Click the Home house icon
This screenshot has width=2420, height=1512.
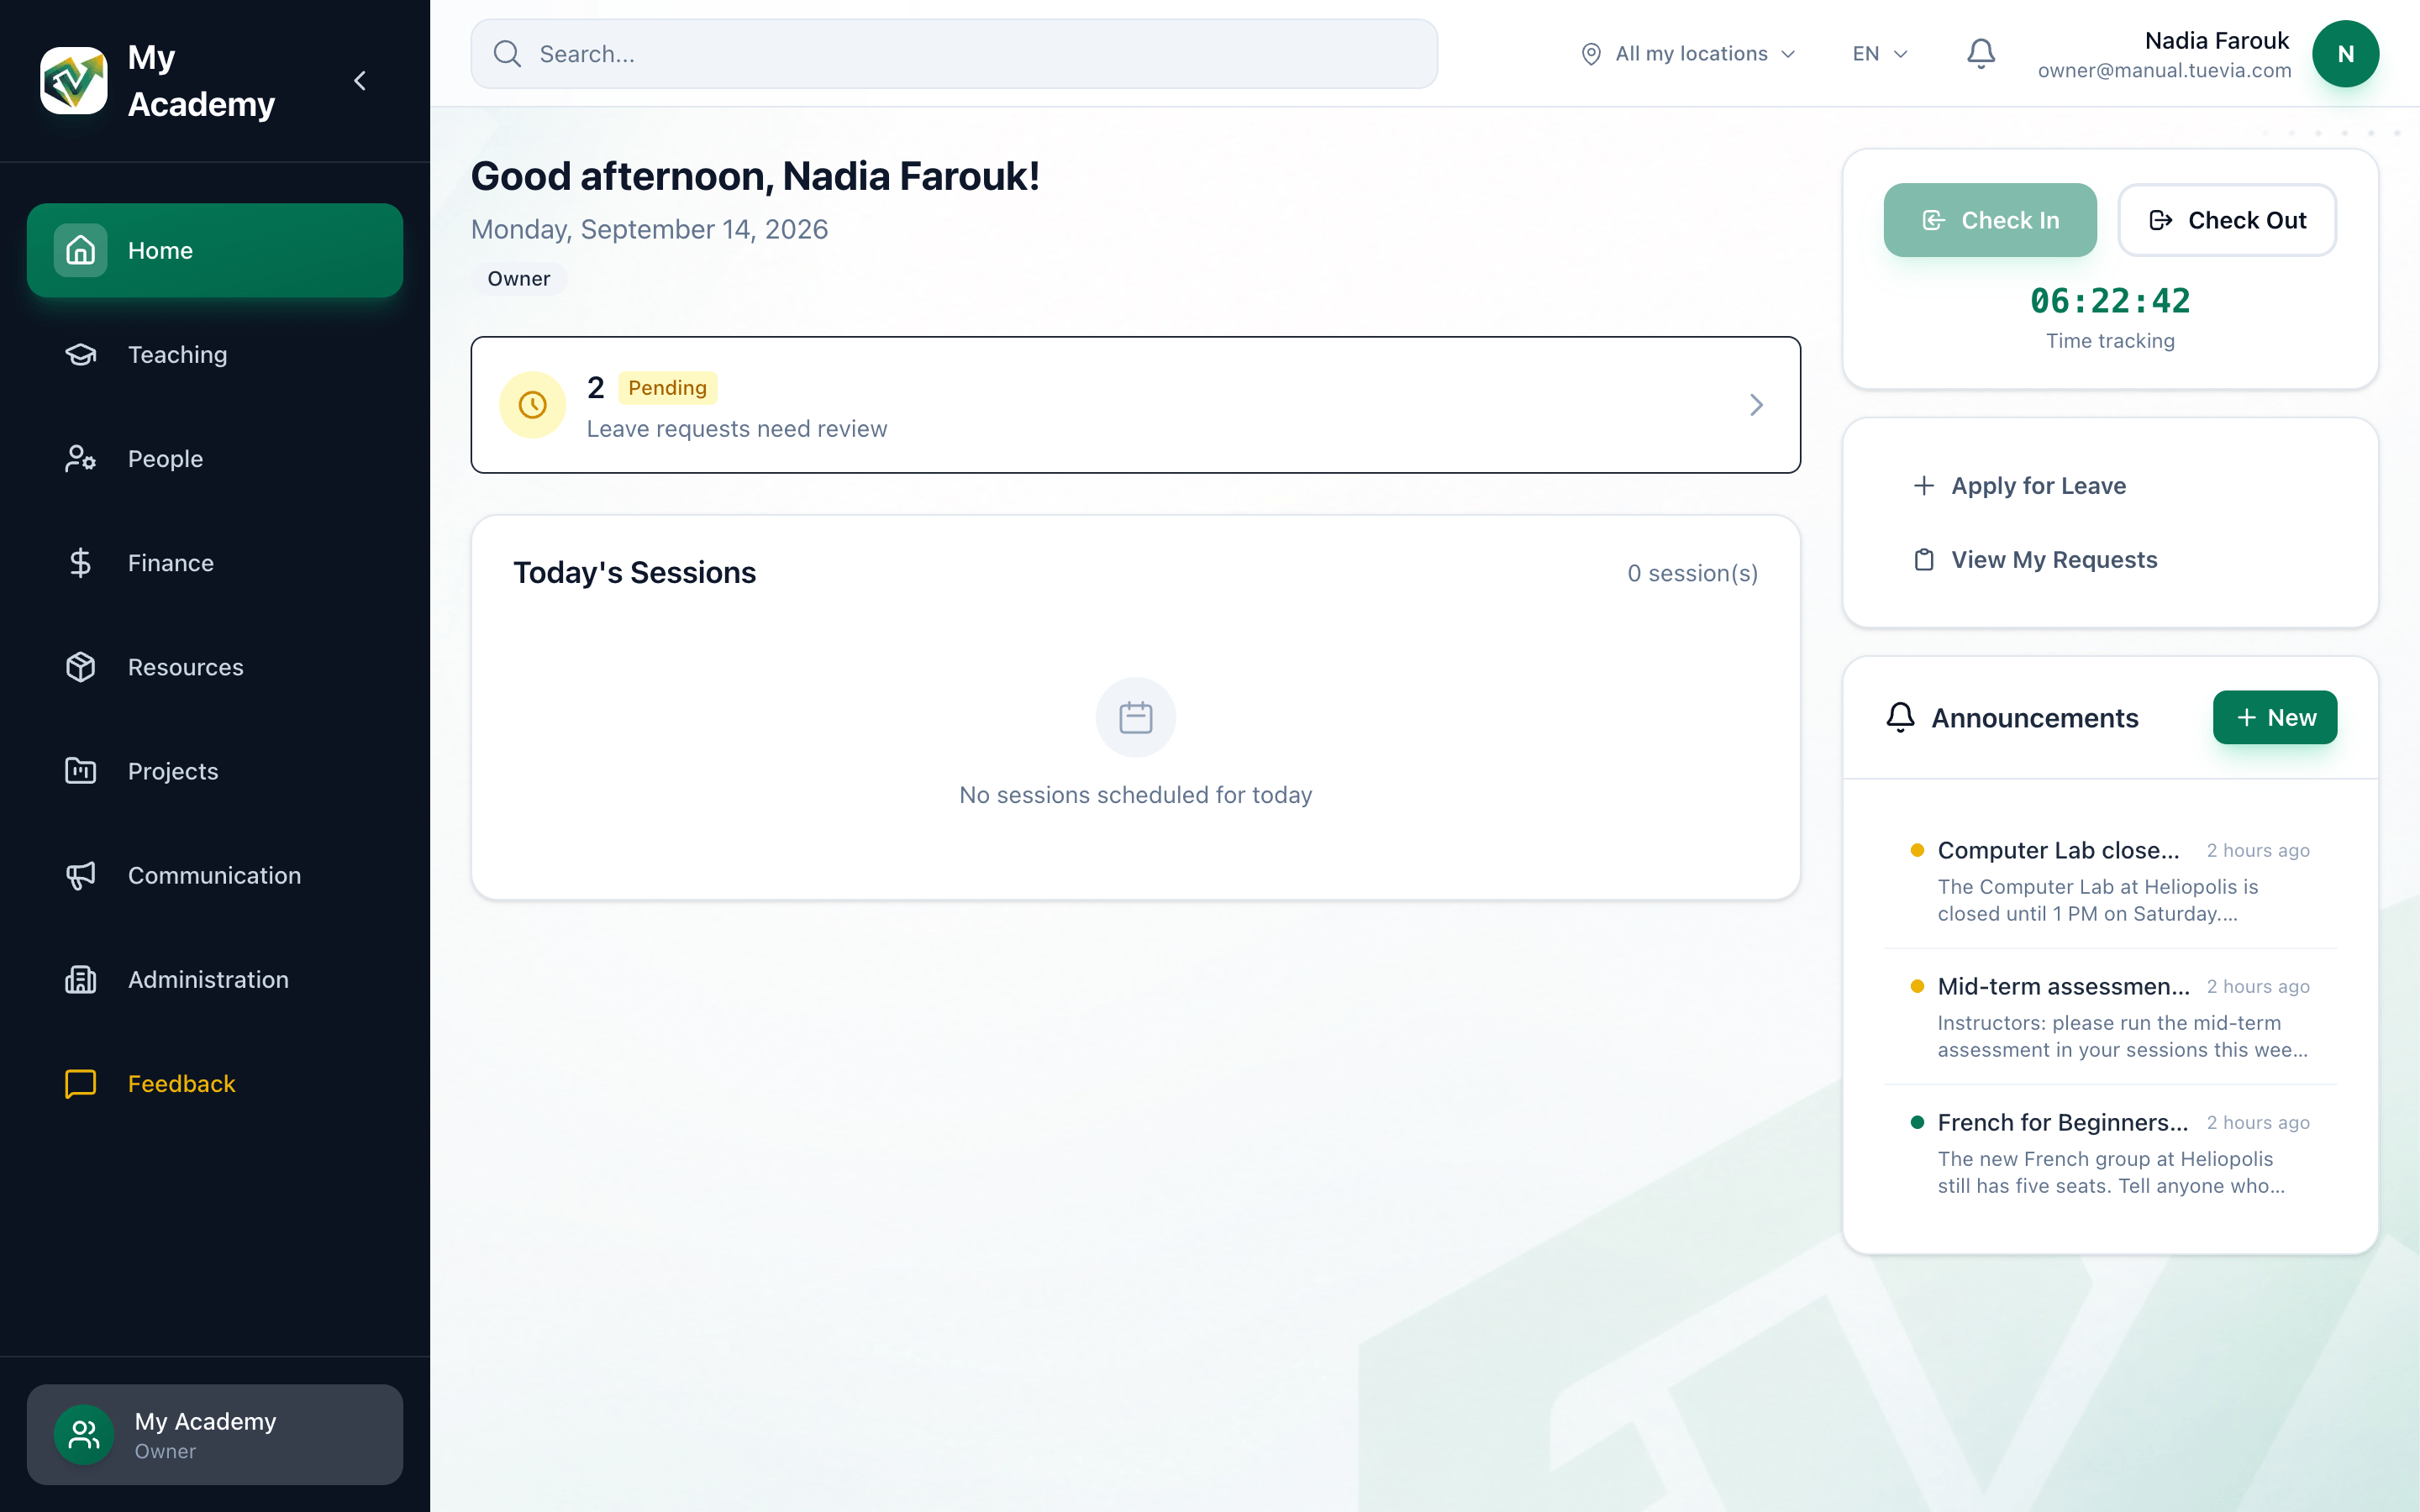tap(80, 250)
